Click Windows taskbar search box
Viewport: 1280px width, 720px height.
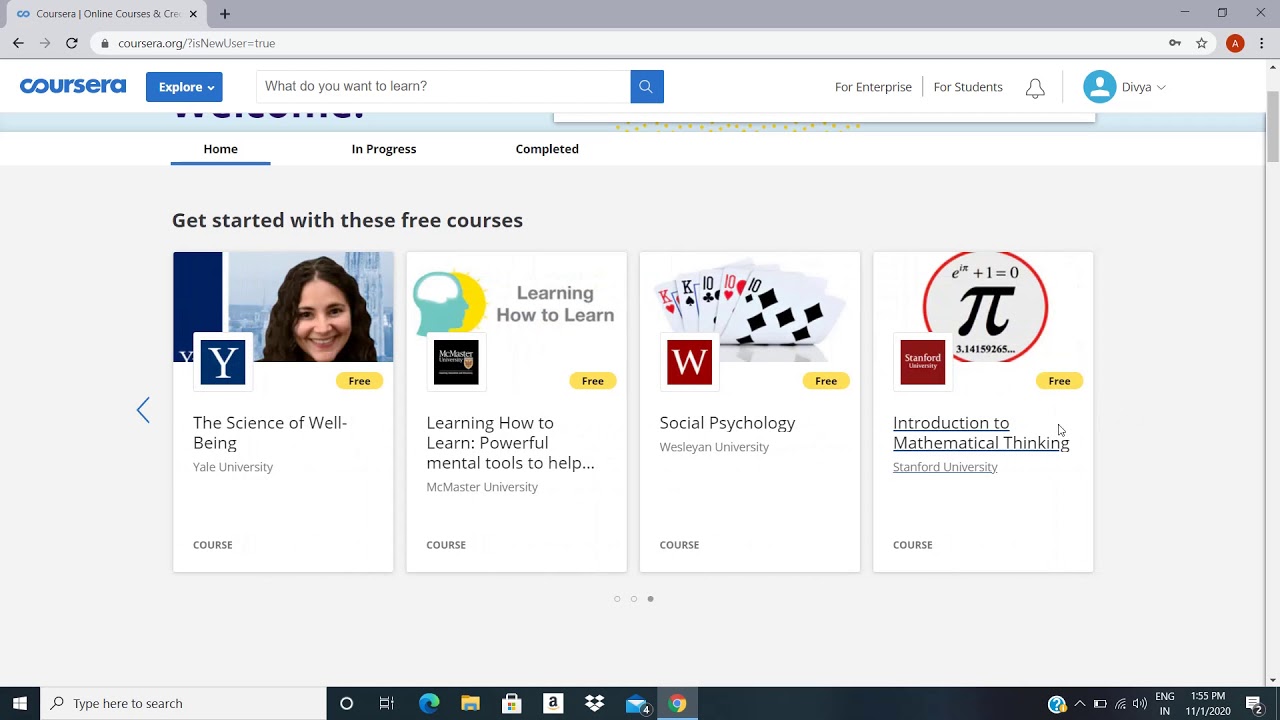tap(184, 703)
